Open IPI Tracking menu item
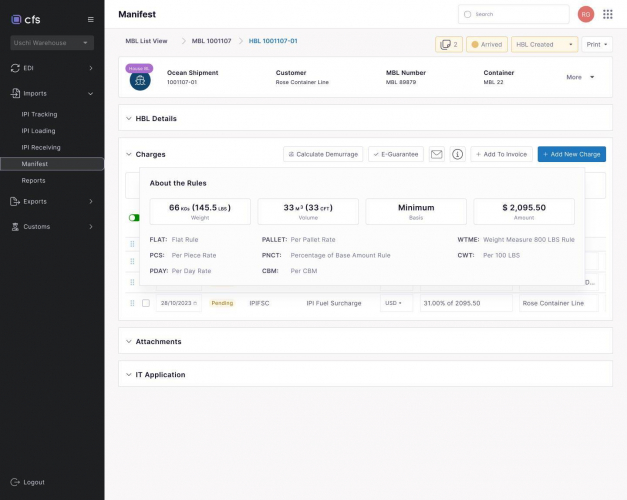This screenshot has height=500, width=627. coord(39,114)
